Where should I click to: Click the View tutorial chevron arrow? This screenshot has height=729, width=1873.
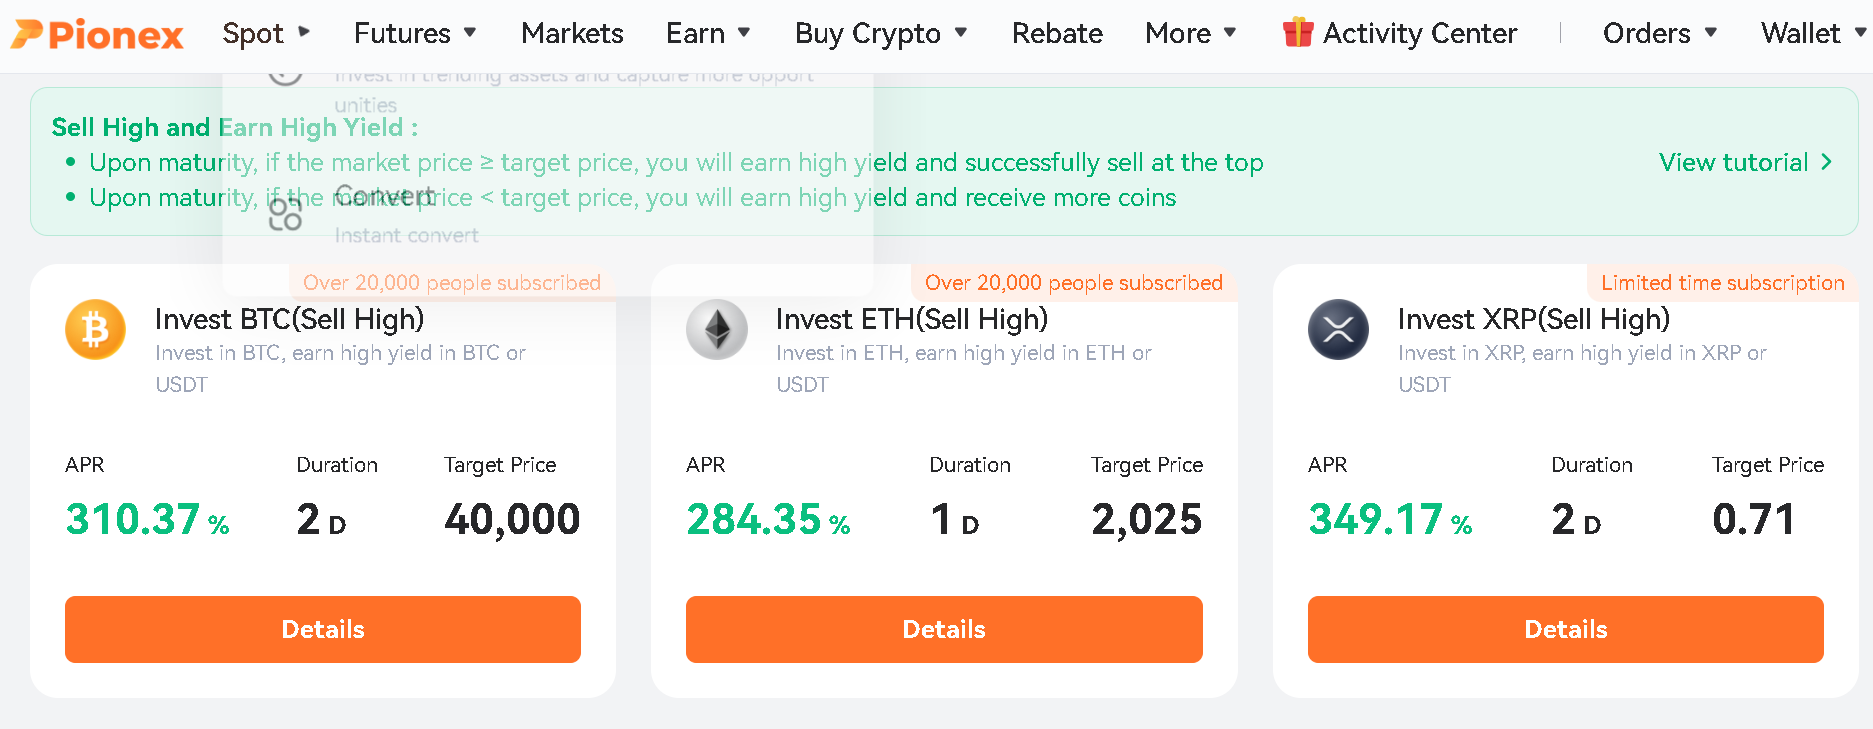(x=1826, y=162)
